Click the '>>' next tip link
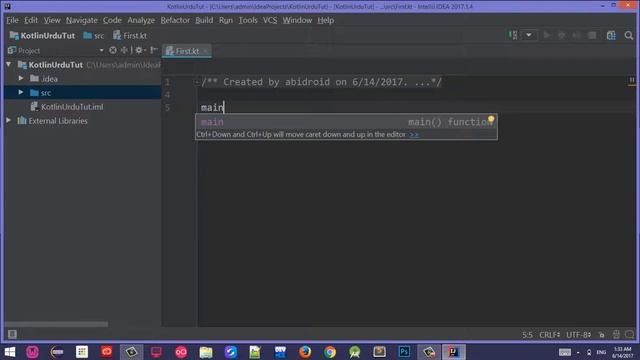Screen dimensions: 640x360 click(414, 134)
